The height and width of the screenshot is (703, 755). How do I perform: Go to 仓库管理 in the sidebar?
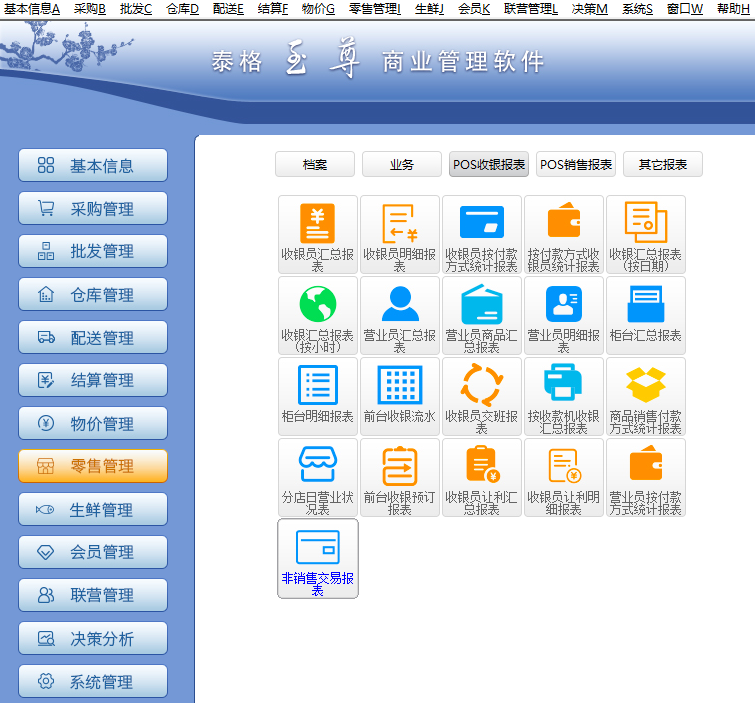point(93,295)
